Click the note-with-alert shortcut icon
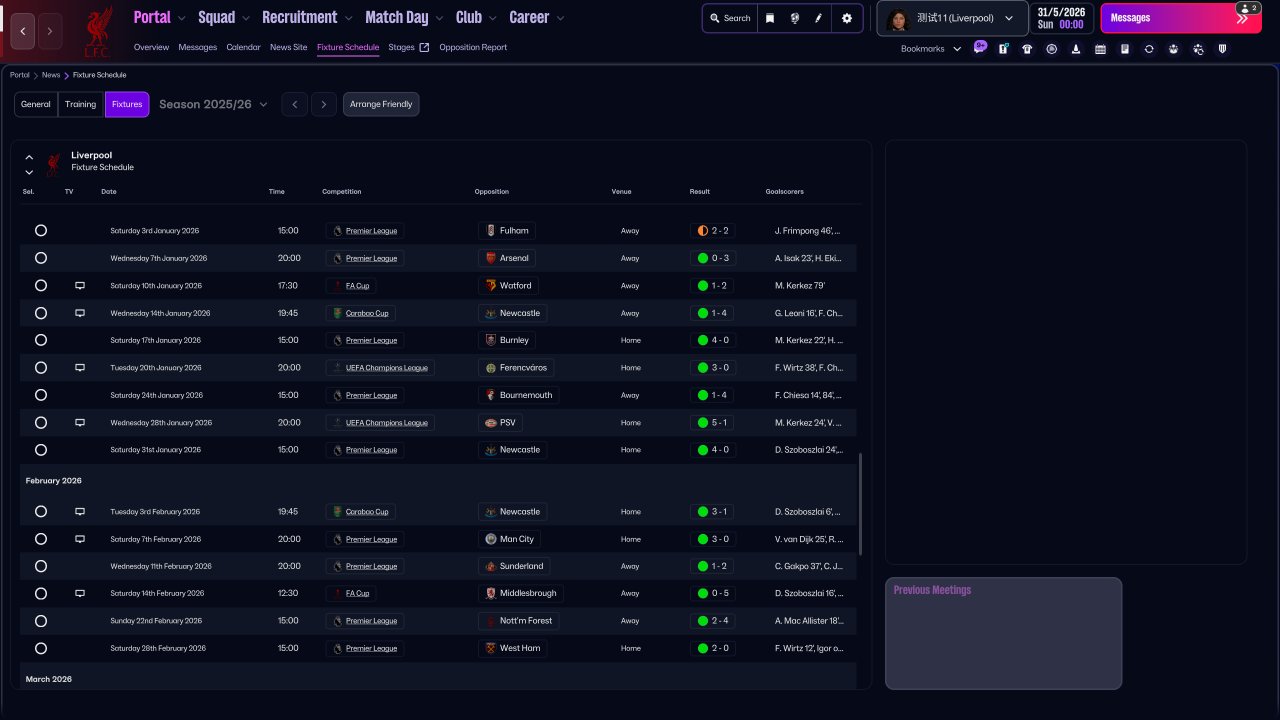 [x=1003, y=49]
